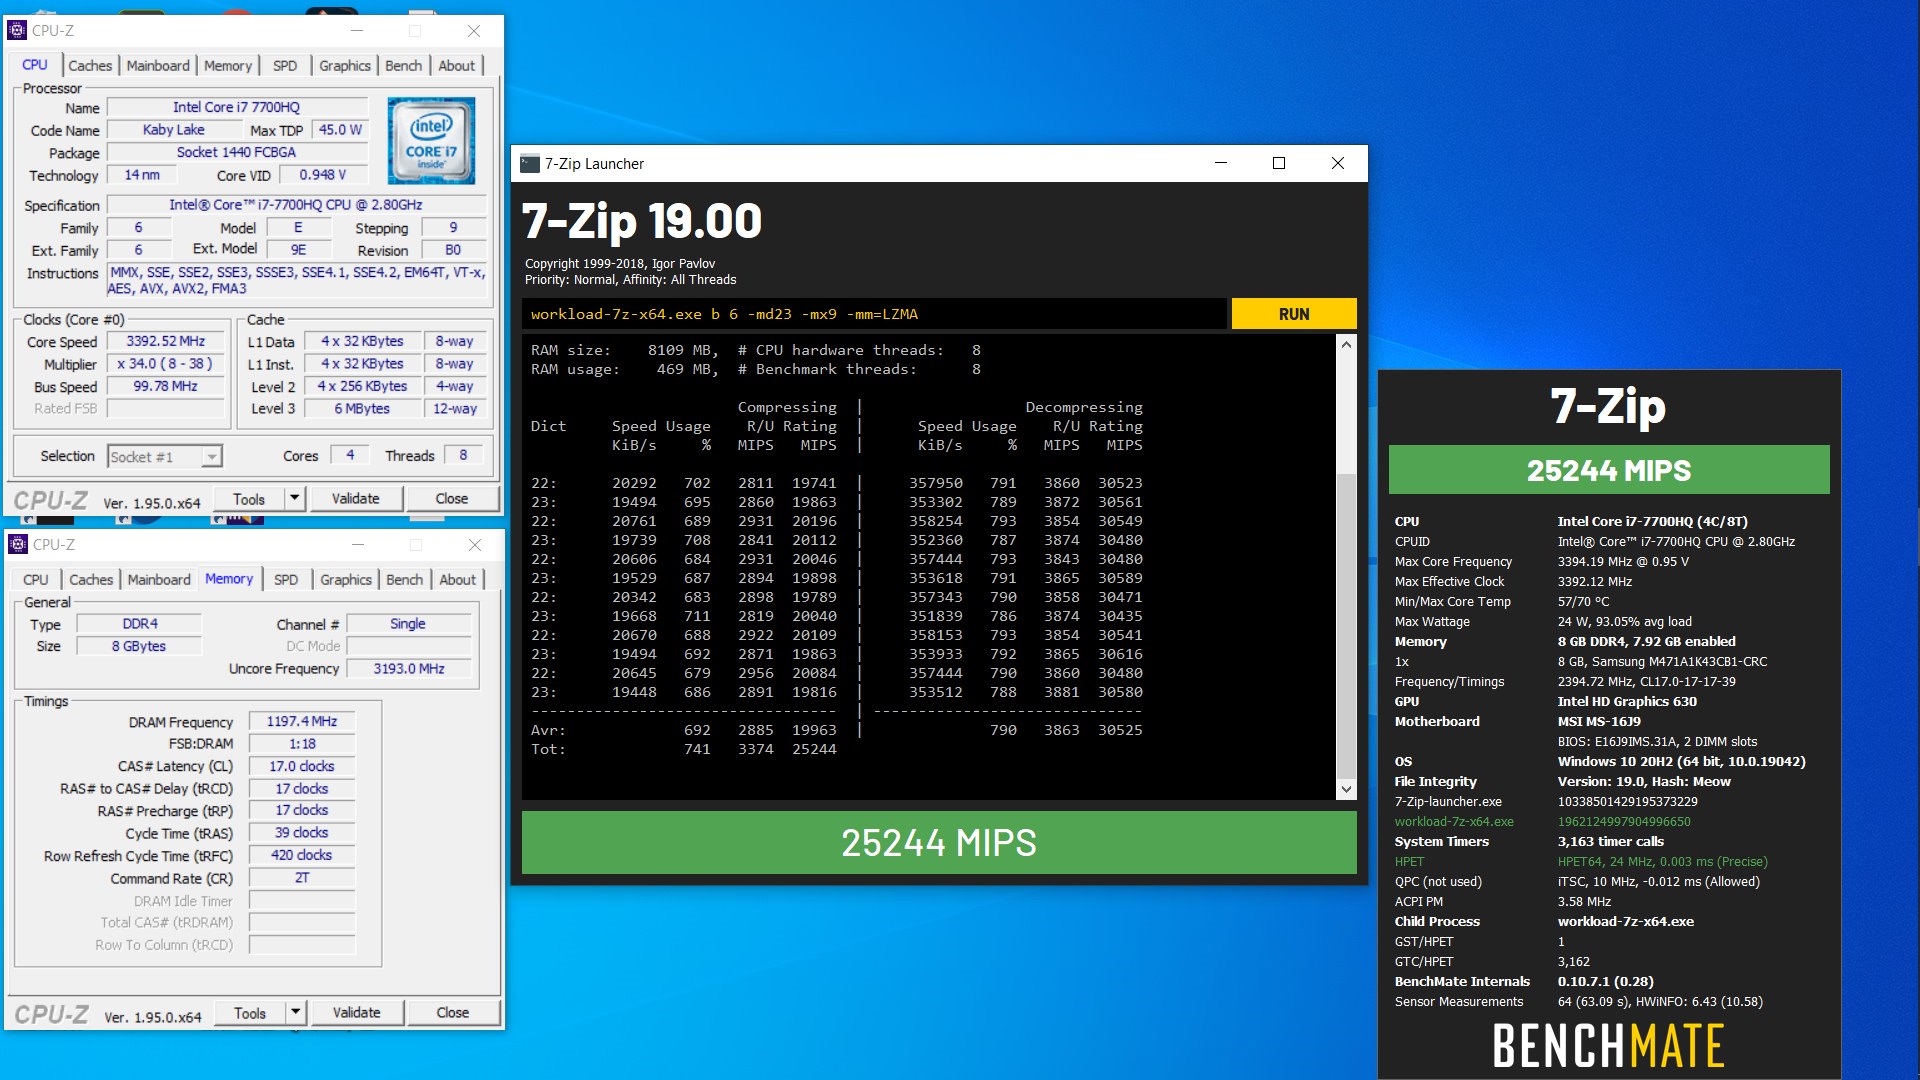Open About tab in the Memory-tab CPU-Z window
The image size is (1920, 1080).
tap(458, 579)
